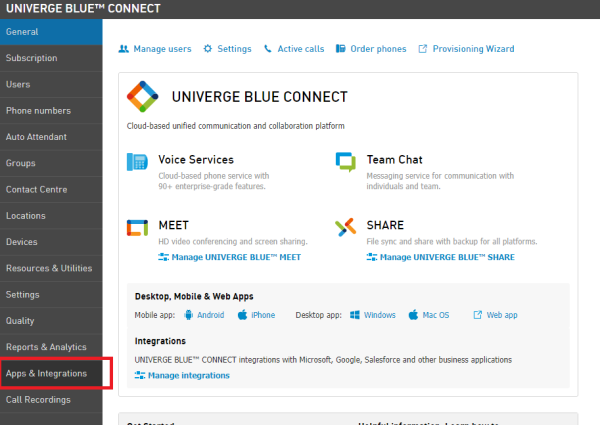Click the Order phones desk phone icon
This screenshot has width=600, height=425.
[341, 49]
